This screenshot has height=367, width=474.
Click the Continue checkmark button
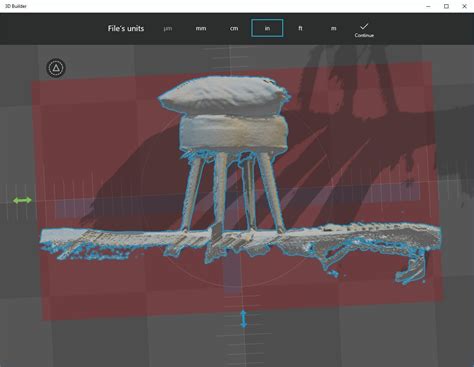[x=364, y=30]
